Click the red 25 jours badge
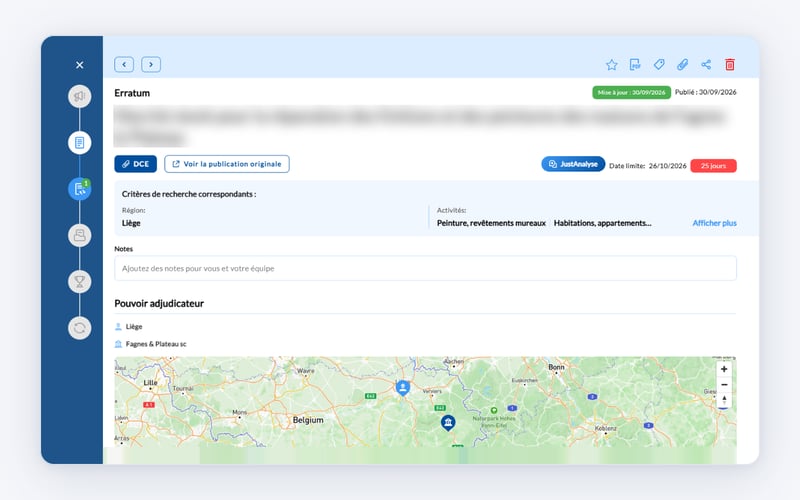 click(x=713, y=166)
